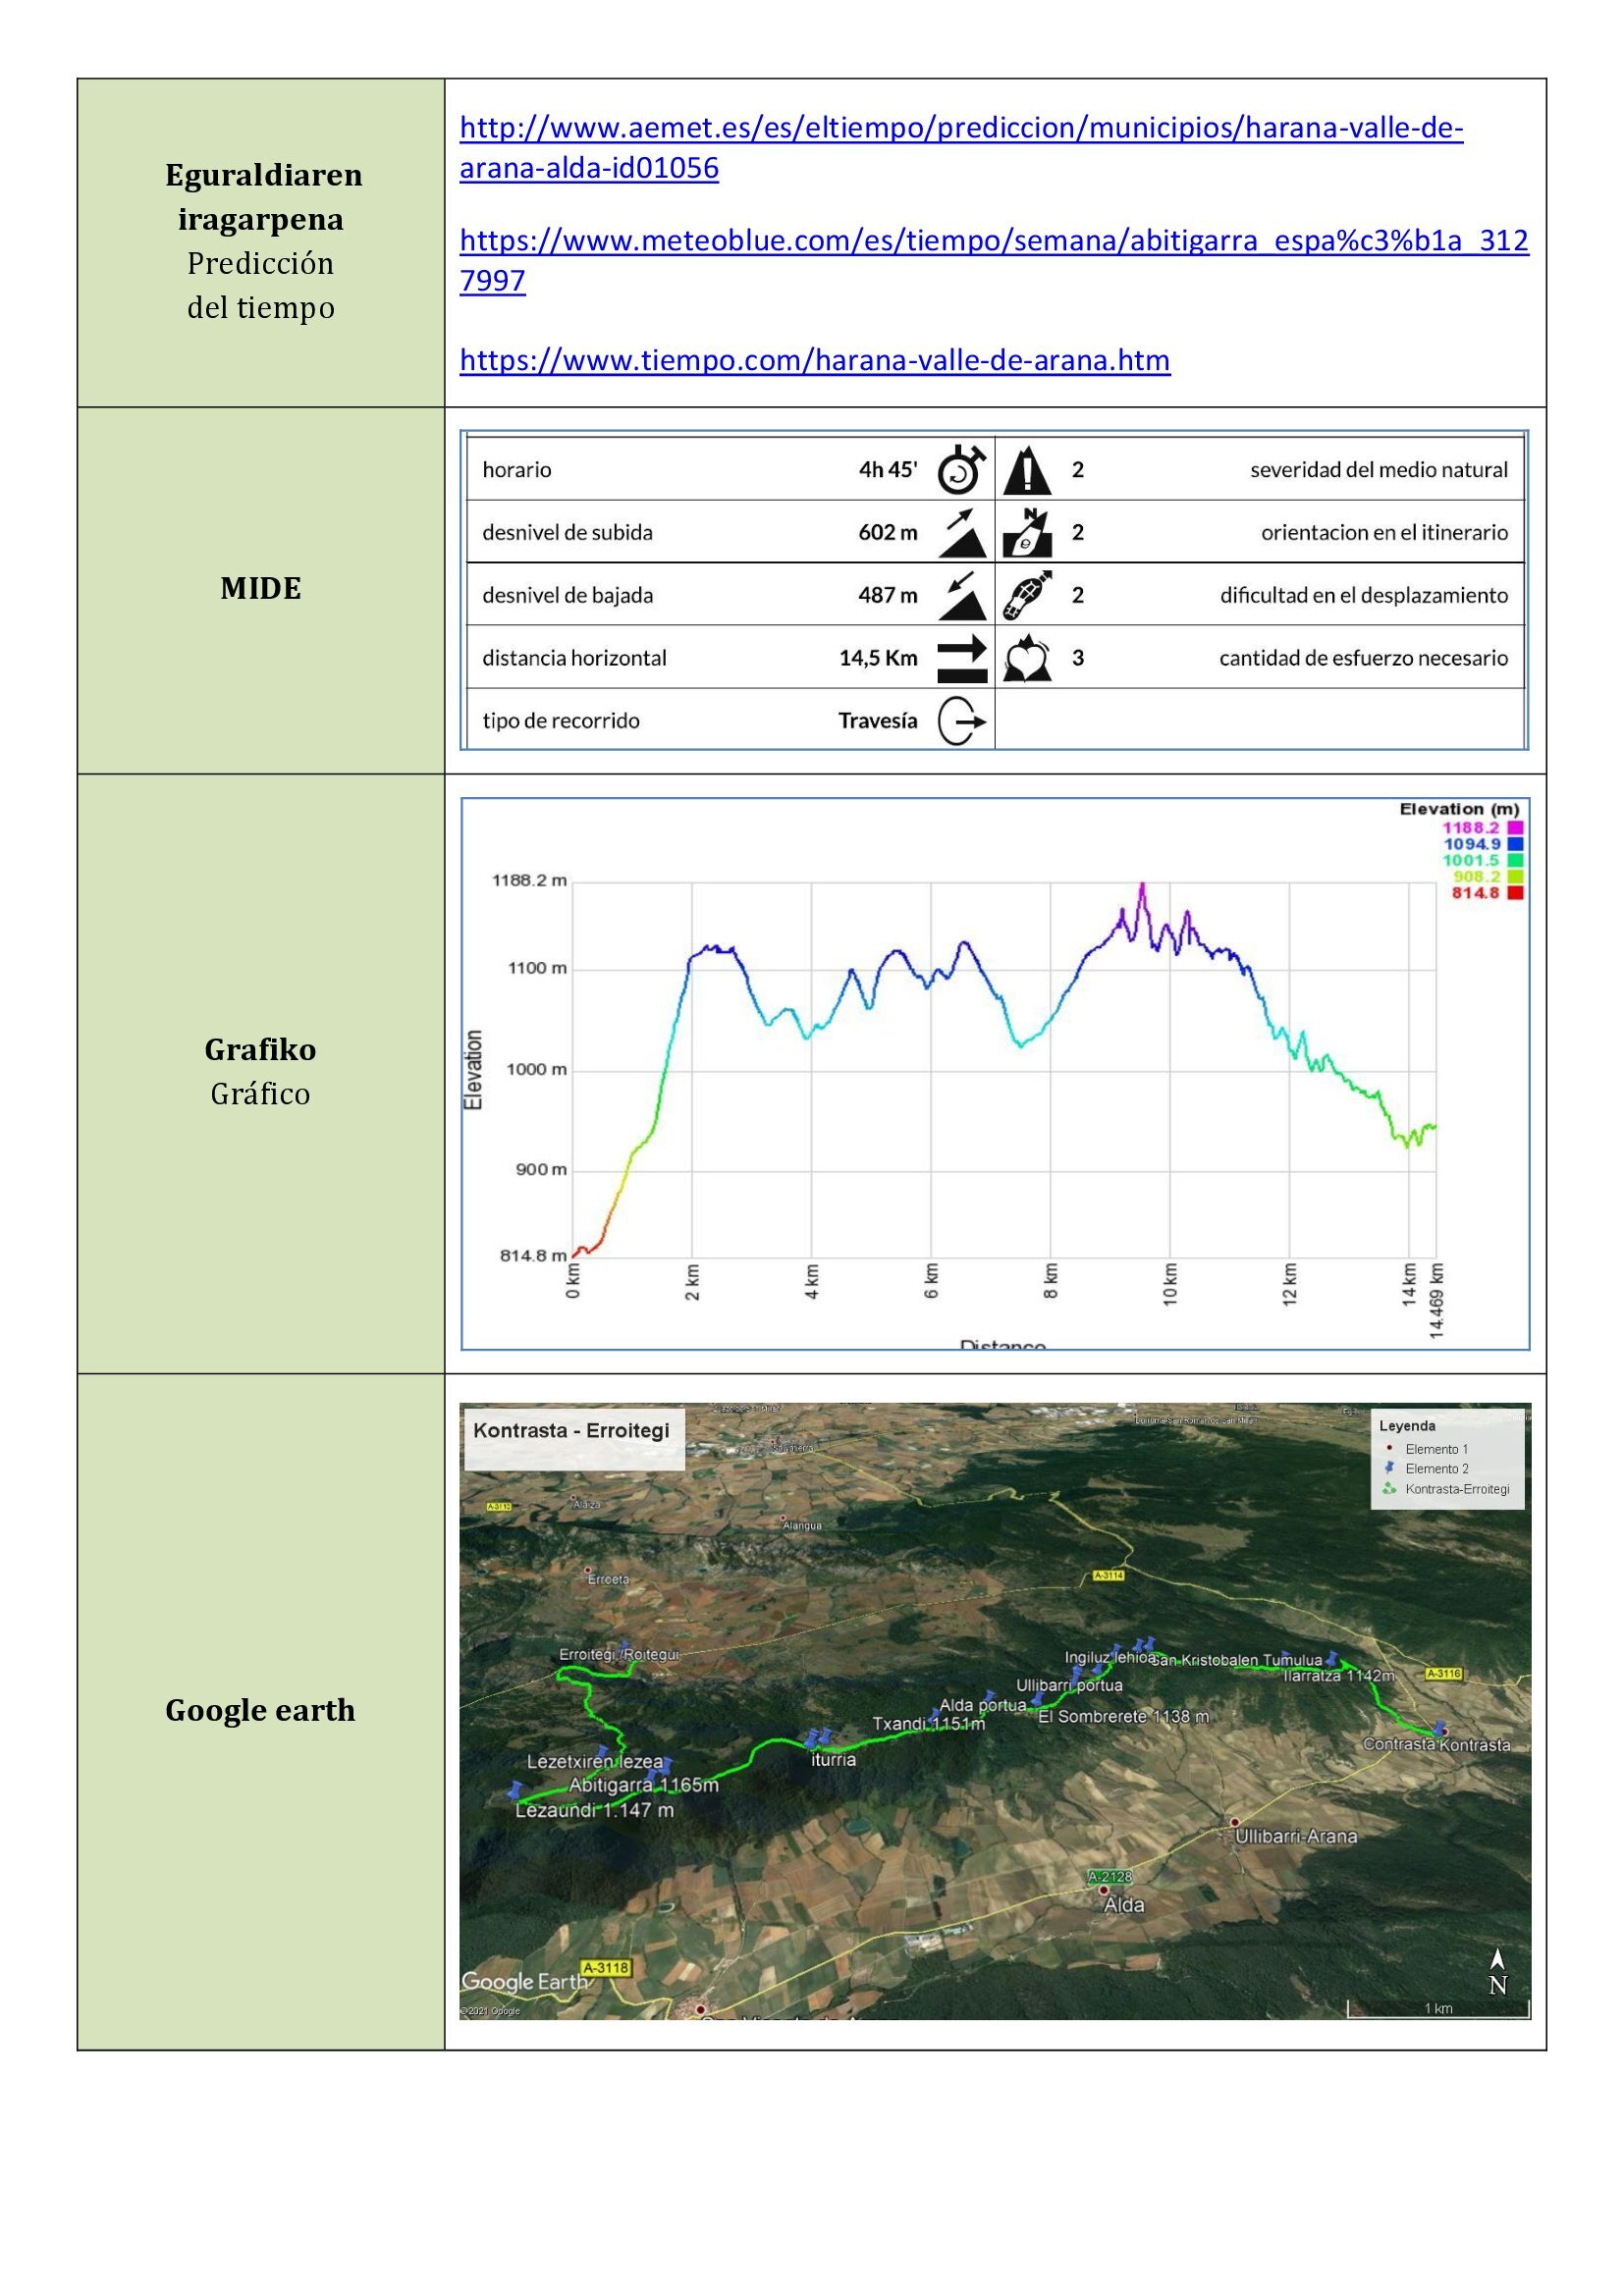Click the heart effort icon
Screen dimensions: 1624x2296
(1026, 659)
